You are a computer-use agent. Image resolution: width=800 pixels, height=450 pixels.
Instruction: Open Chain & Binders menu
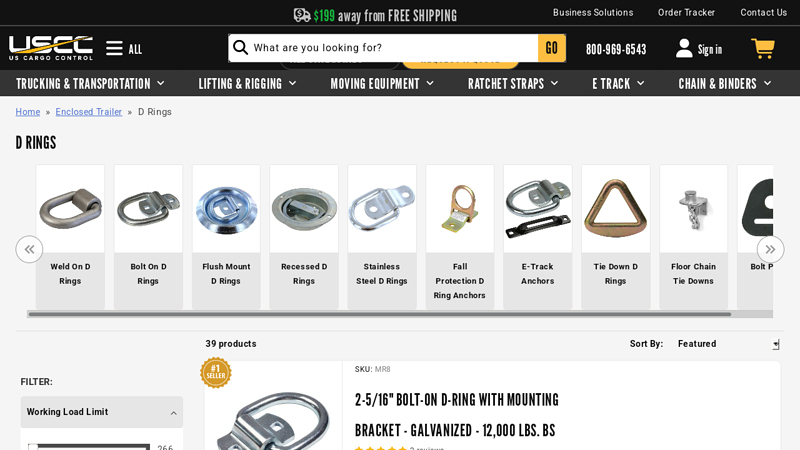point(724,84)
